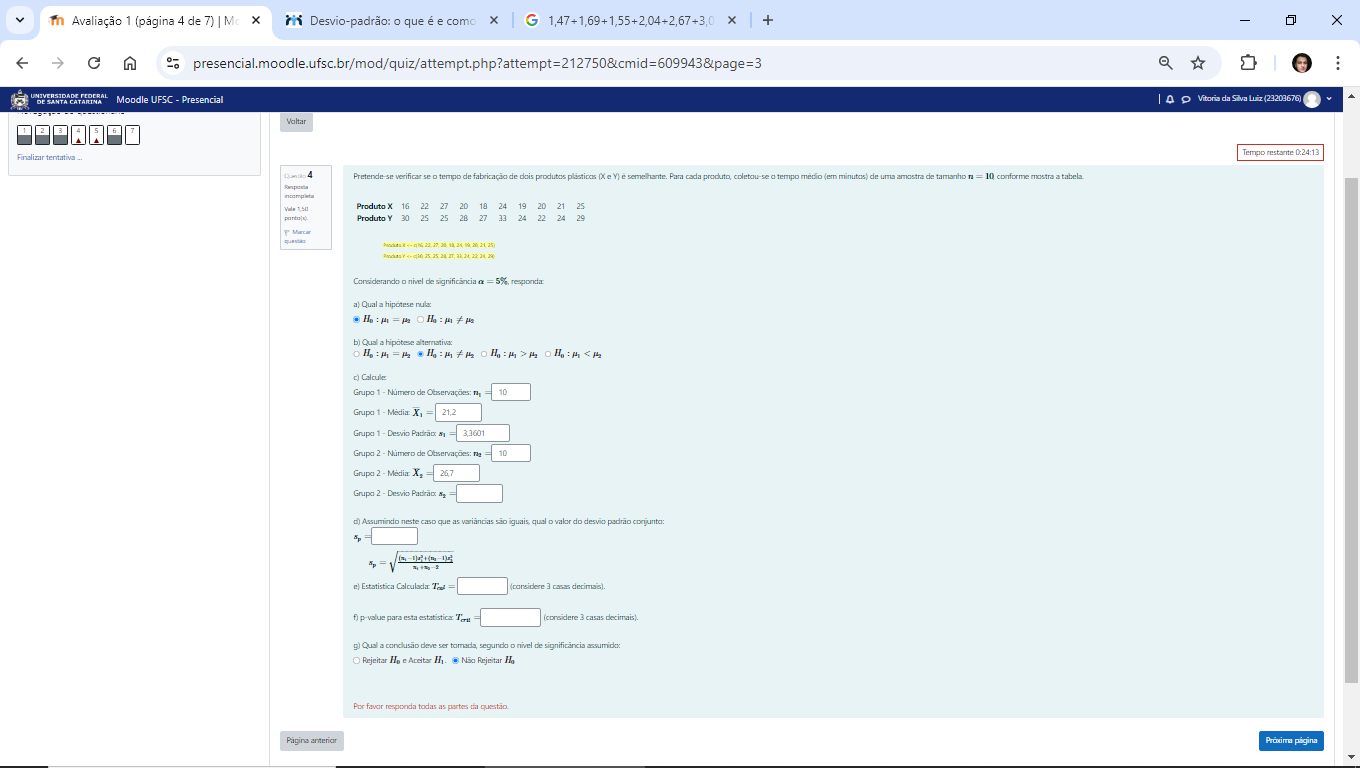
Task: Expand the user menu arrow beside avatar
Action: pyautogui.click(x=1329, y=99)
